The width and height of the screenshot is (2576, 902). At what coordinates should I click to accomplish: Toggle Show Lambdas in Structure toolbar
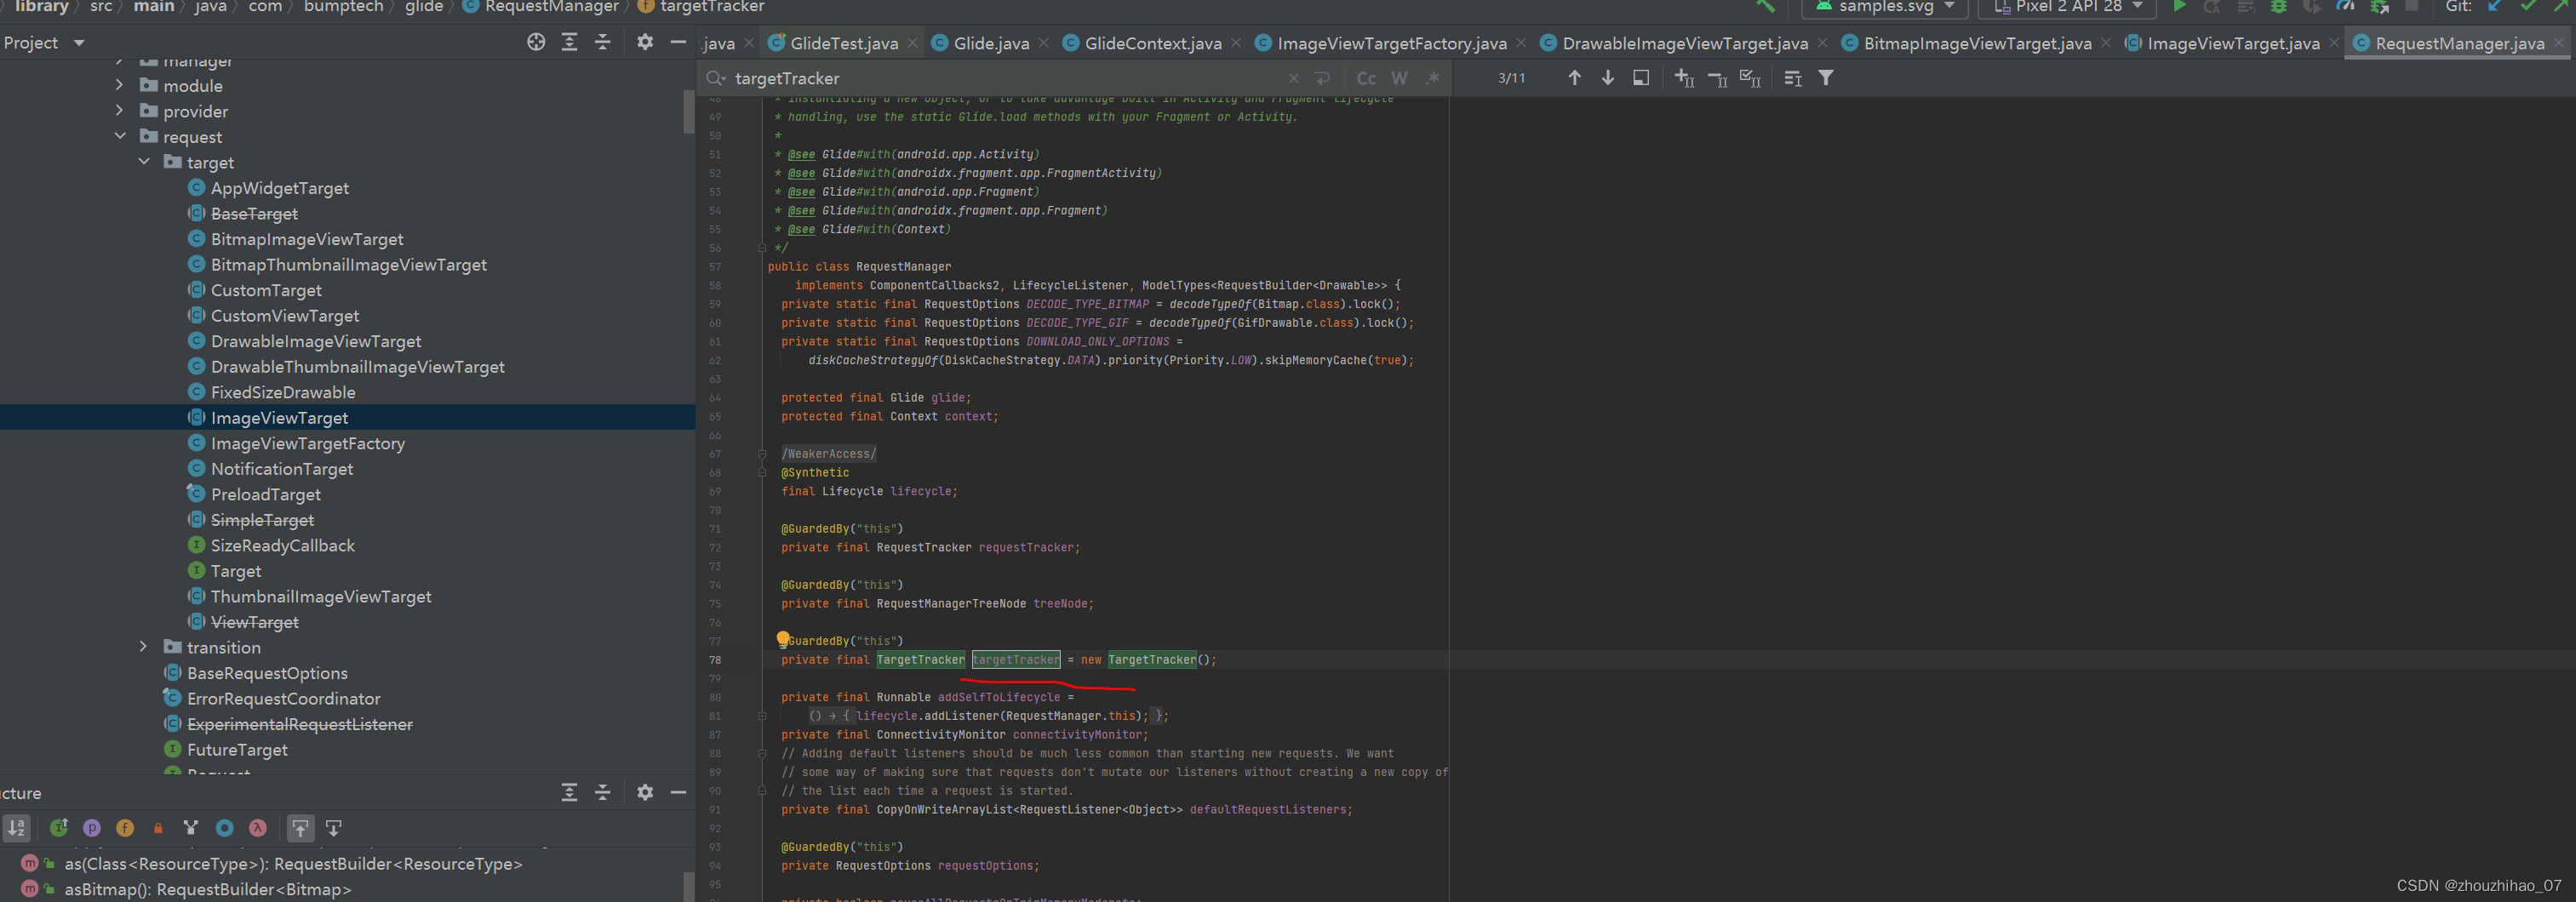pyautogui.click(x=258, y=827)
